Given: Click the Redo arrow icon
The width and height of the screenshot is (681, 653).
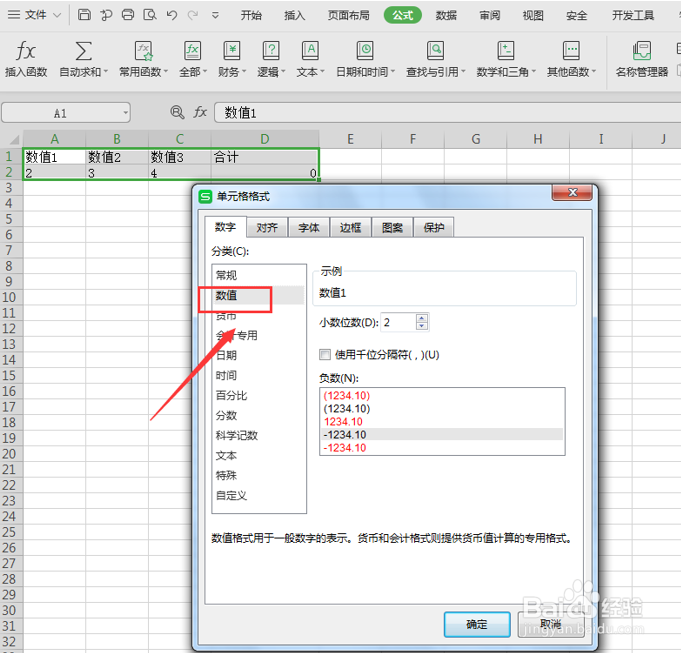Looking at the screenshot, I should pyautogui.click(x=192, y=15).
